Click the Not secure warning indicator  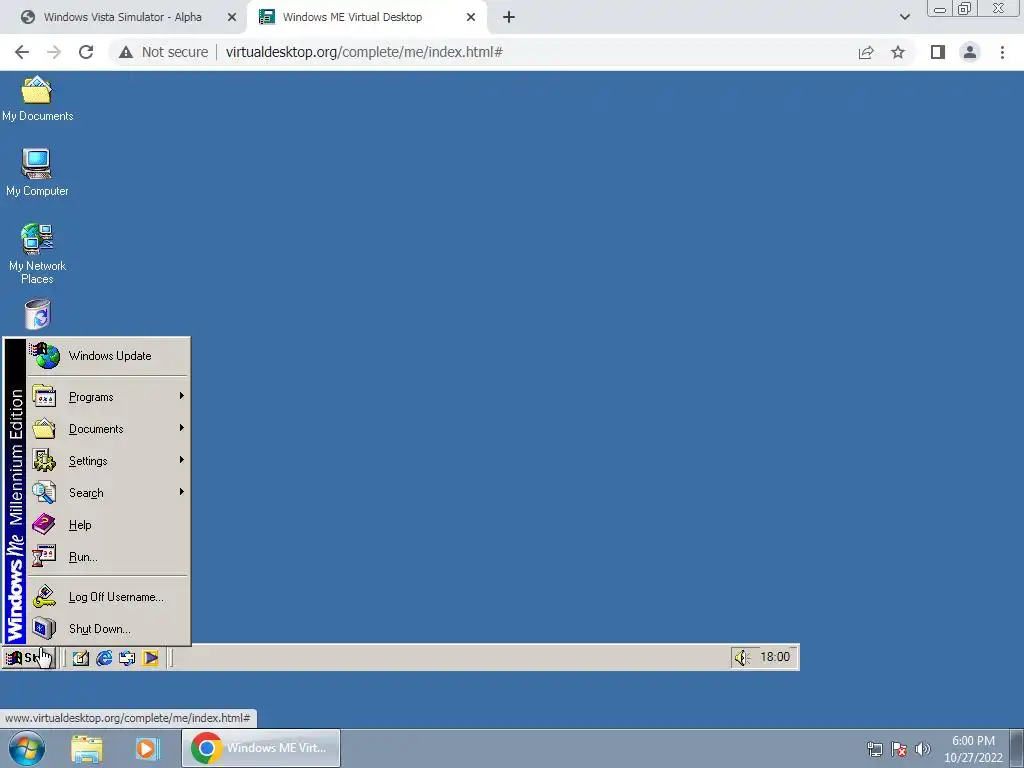tap(164, 52)
